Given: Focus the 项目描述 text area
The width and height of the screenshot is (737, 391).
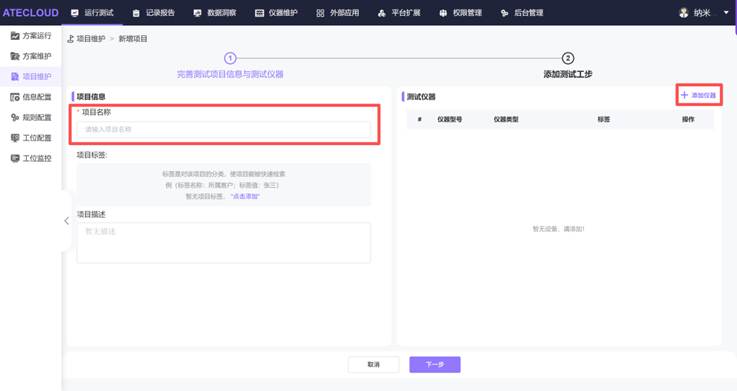Looking at the screenshot, I should [x=223, y=242].
